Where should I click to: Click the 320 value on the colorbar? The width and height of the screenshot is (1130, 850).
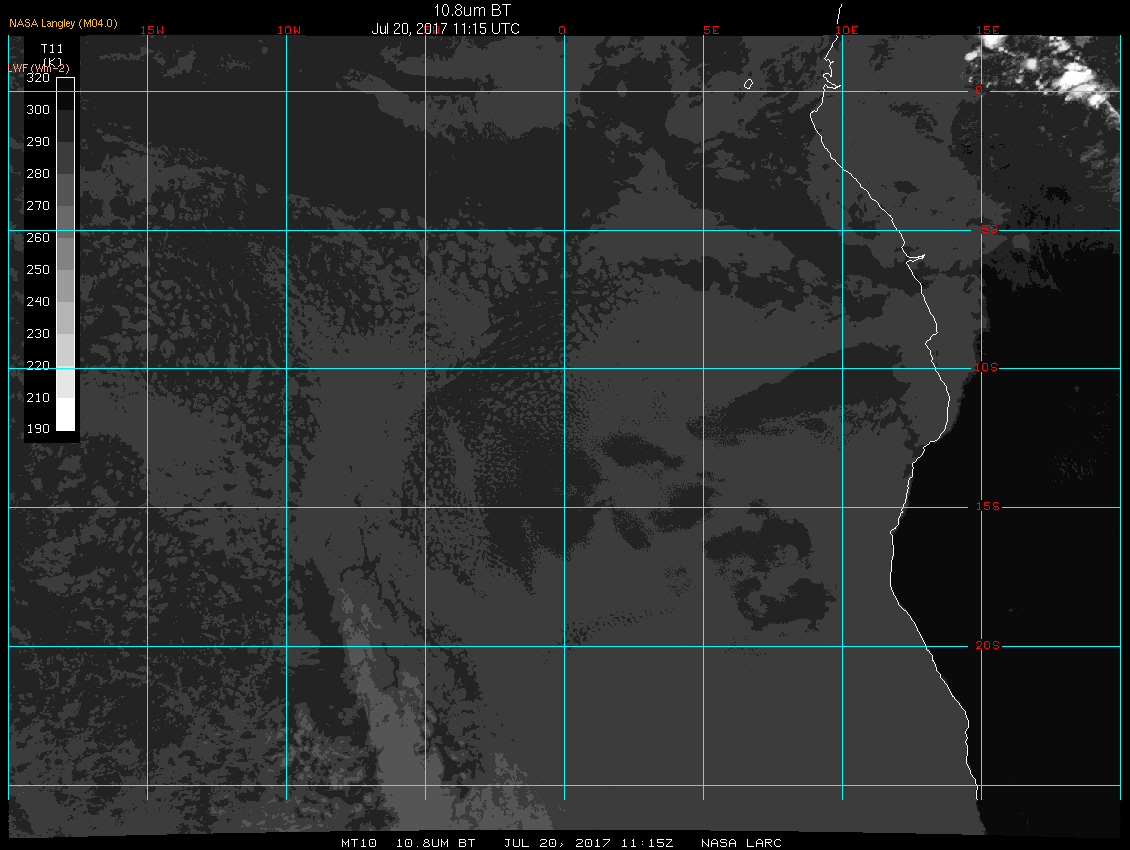click(x=38, y=78)
